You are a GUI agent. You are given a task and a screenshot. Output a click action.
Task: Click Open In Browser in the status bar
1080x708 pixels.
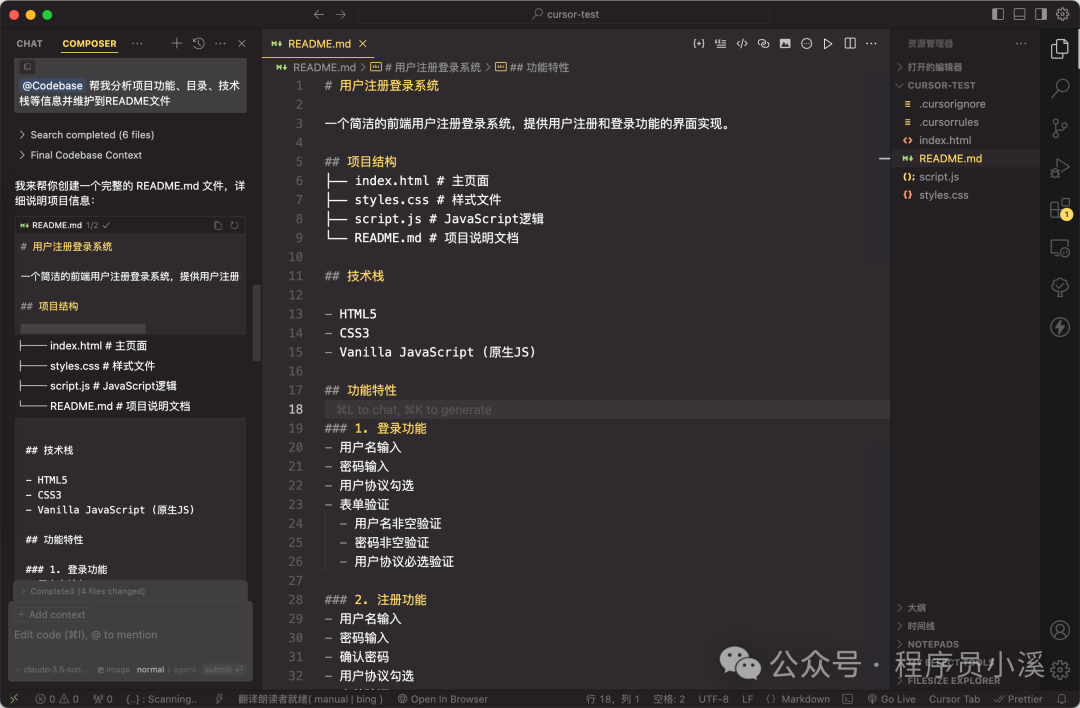(x=443, y=698)
